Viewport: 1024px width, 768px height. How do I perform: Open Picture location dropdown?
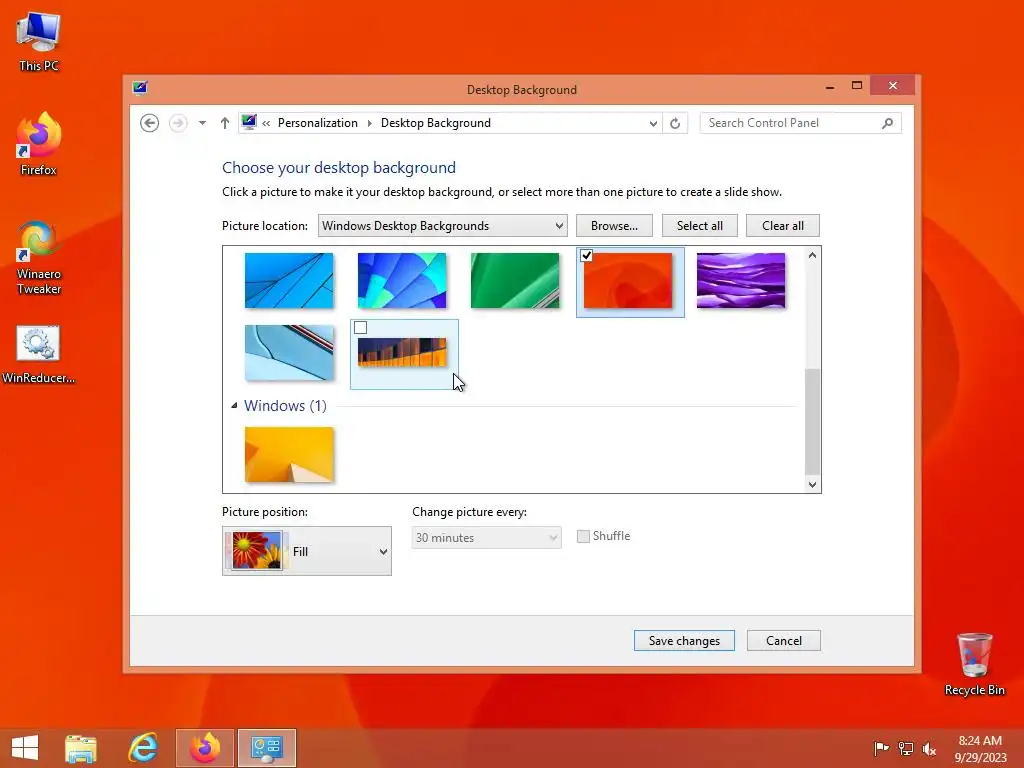tap(443, 225)
